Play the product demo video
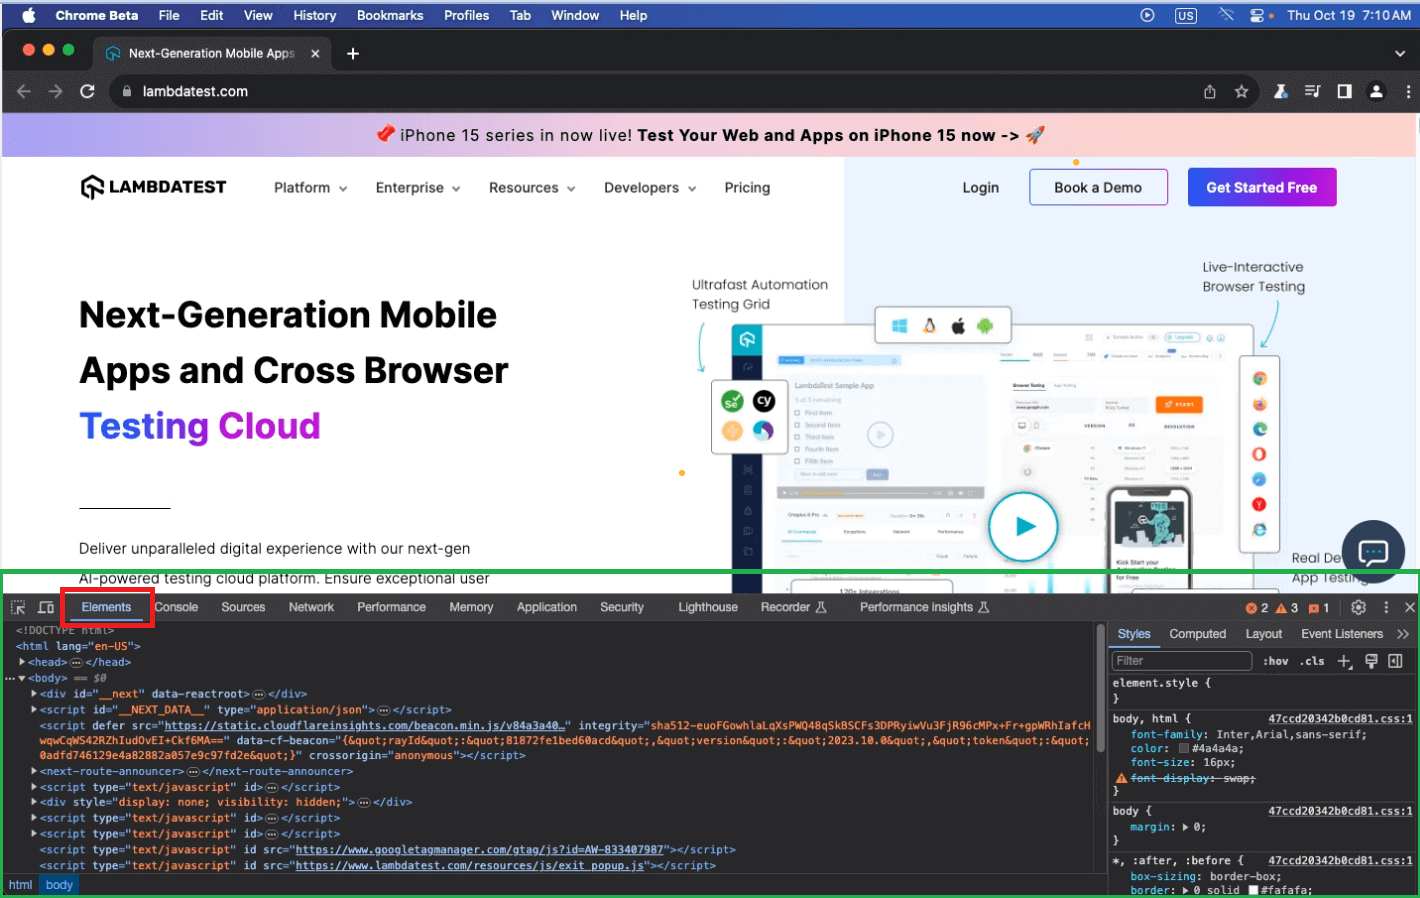The width and height of the screenshot is (1420, 898). (x=1023, y=526)
